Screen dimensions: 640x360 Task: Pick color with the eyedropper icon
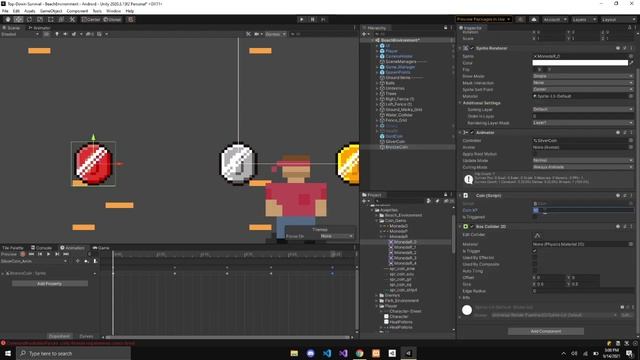point(632,63)
